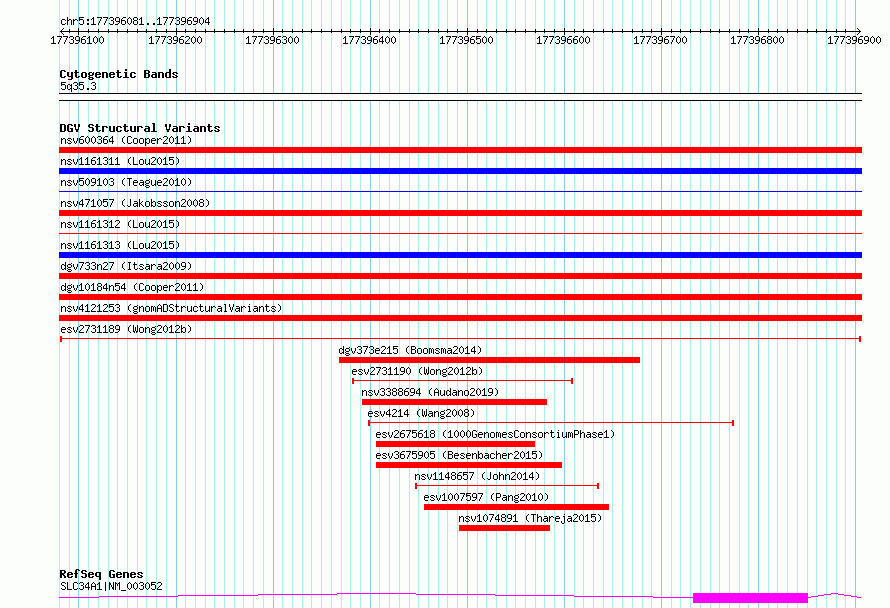Select the nsv4121253 red bar
This screenshot has height=608, width=890.
click(460, 318)
